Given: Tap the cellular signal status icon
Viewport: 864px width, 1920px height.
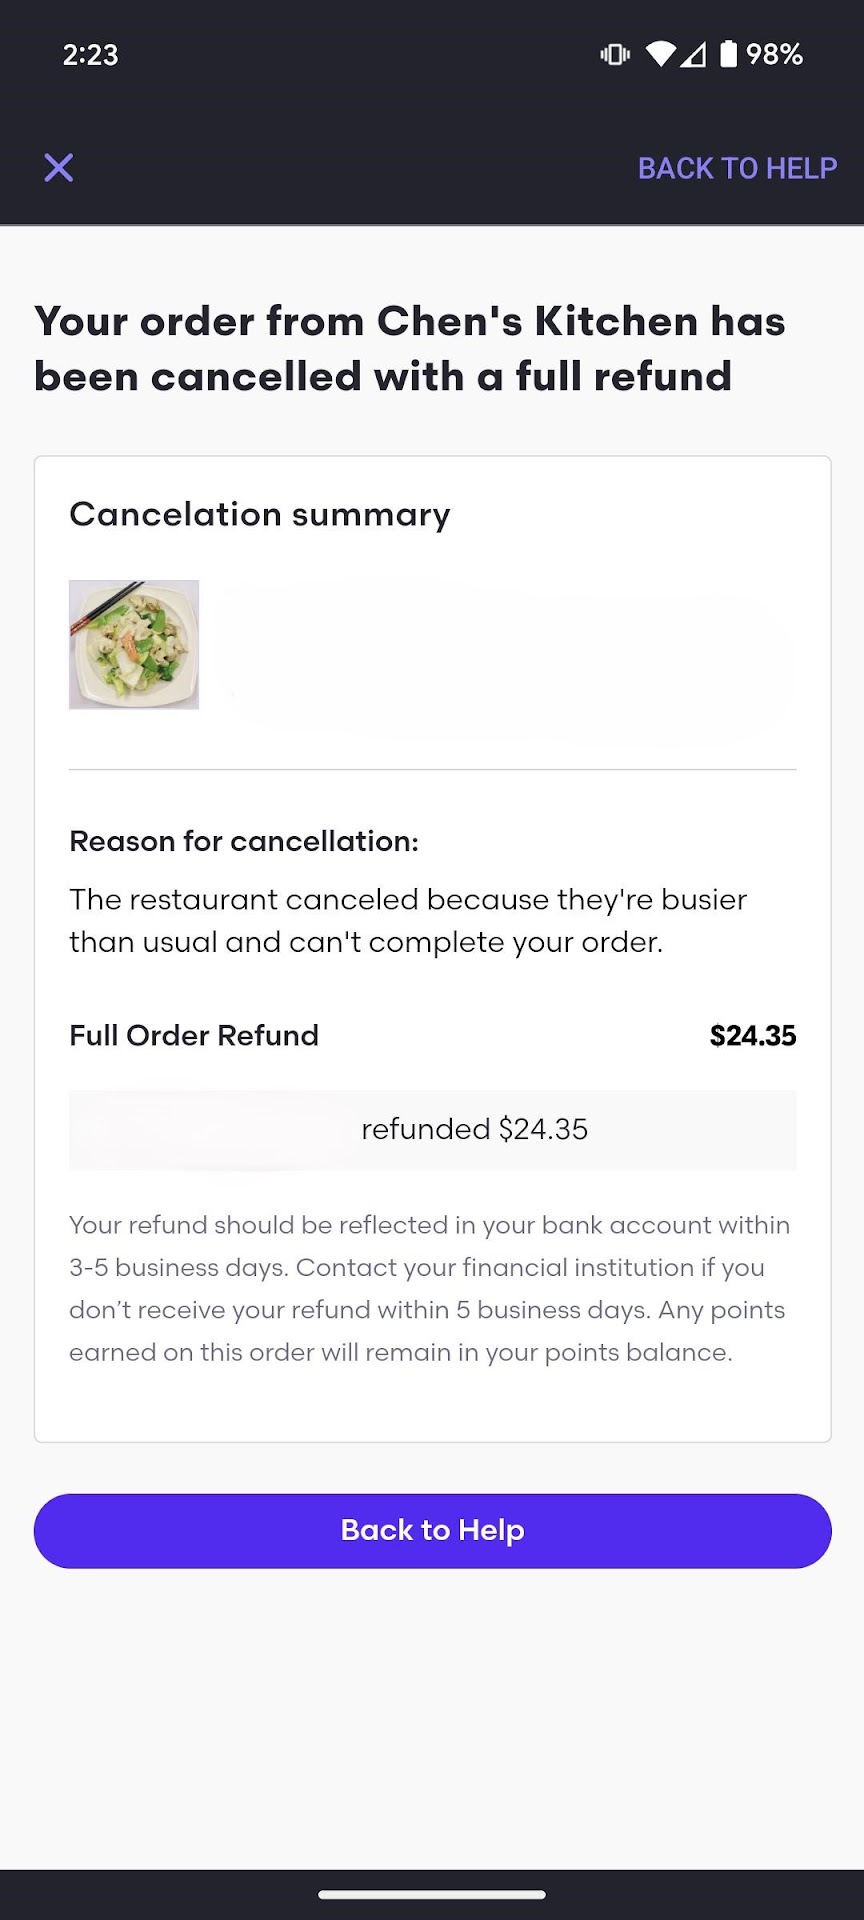Looking at the screenshot, I should click(x=693, y=54).
